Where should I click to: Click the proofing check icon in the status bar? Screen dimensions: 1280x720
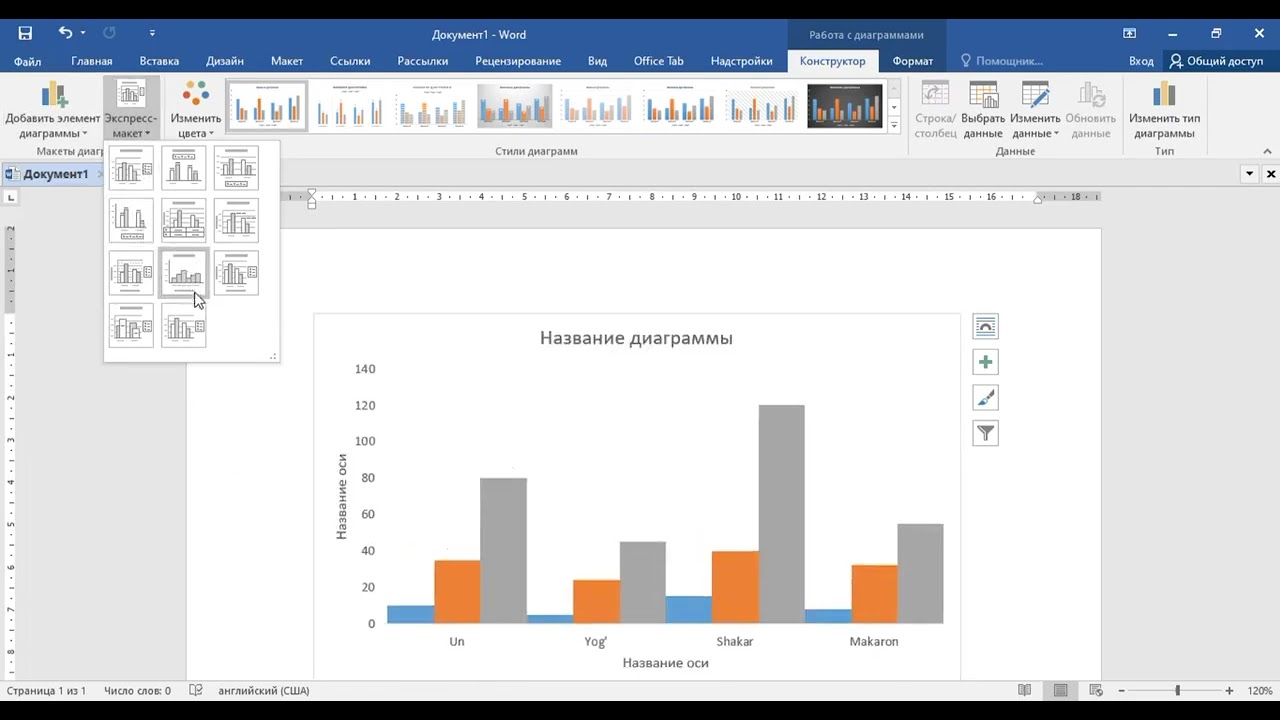click(x=196, y=690)
